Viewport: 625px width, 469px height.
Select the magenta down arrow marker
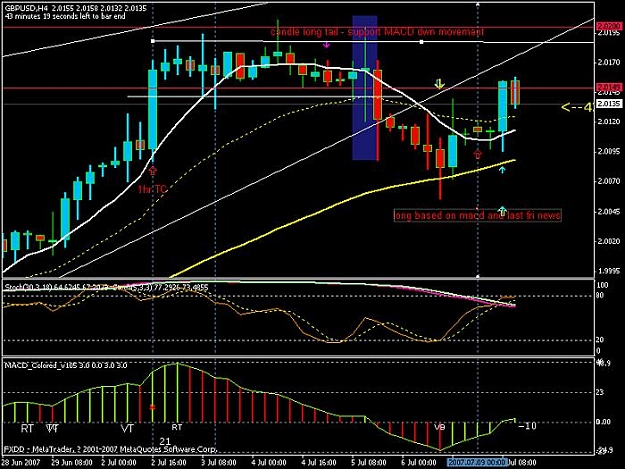[x=326, y=45]
